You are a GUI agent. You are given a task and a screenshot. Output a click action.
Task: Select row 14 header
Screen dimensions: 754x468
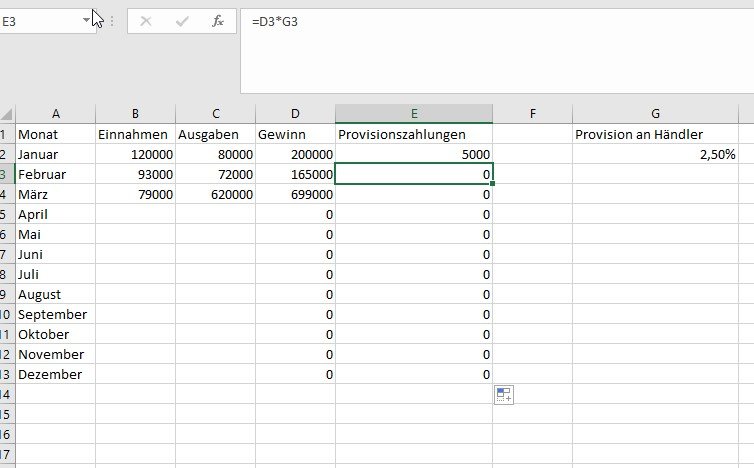click(7, 394)
